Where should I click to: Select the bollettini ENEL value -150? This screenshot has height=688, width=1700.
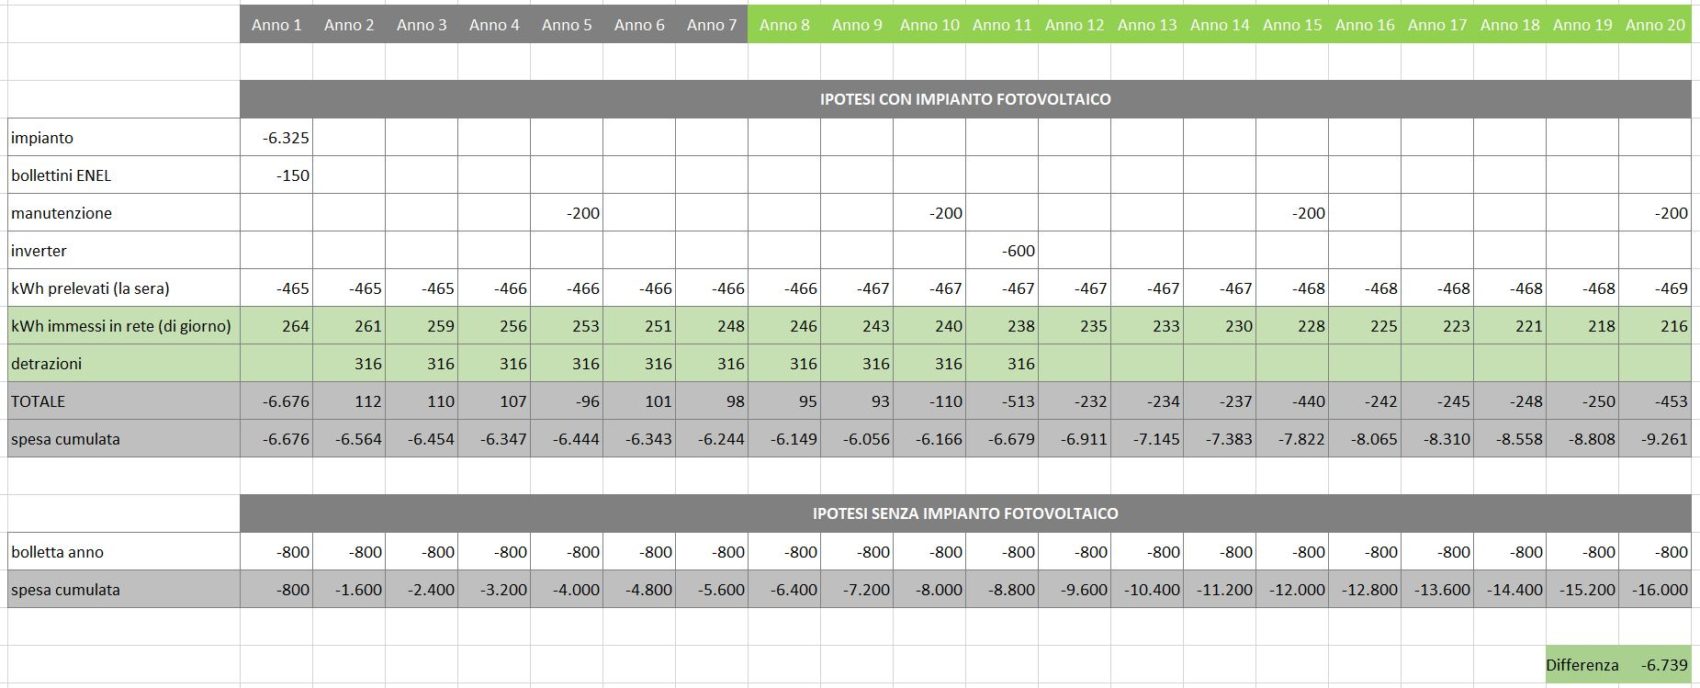(x=276, y=175)
